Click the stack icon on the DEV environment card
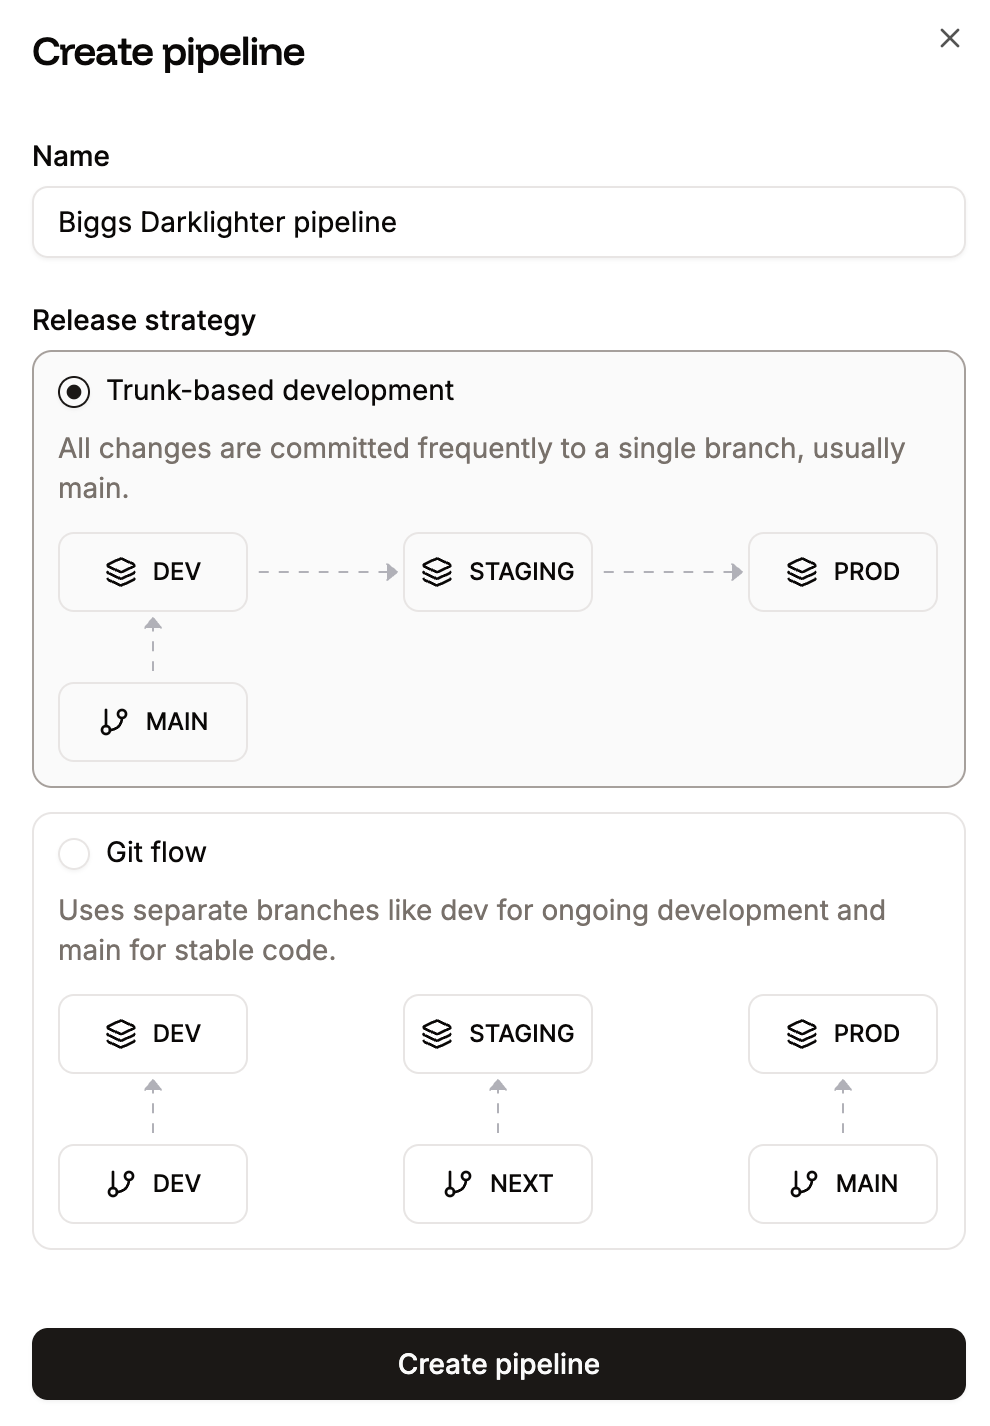 (122, 572)
